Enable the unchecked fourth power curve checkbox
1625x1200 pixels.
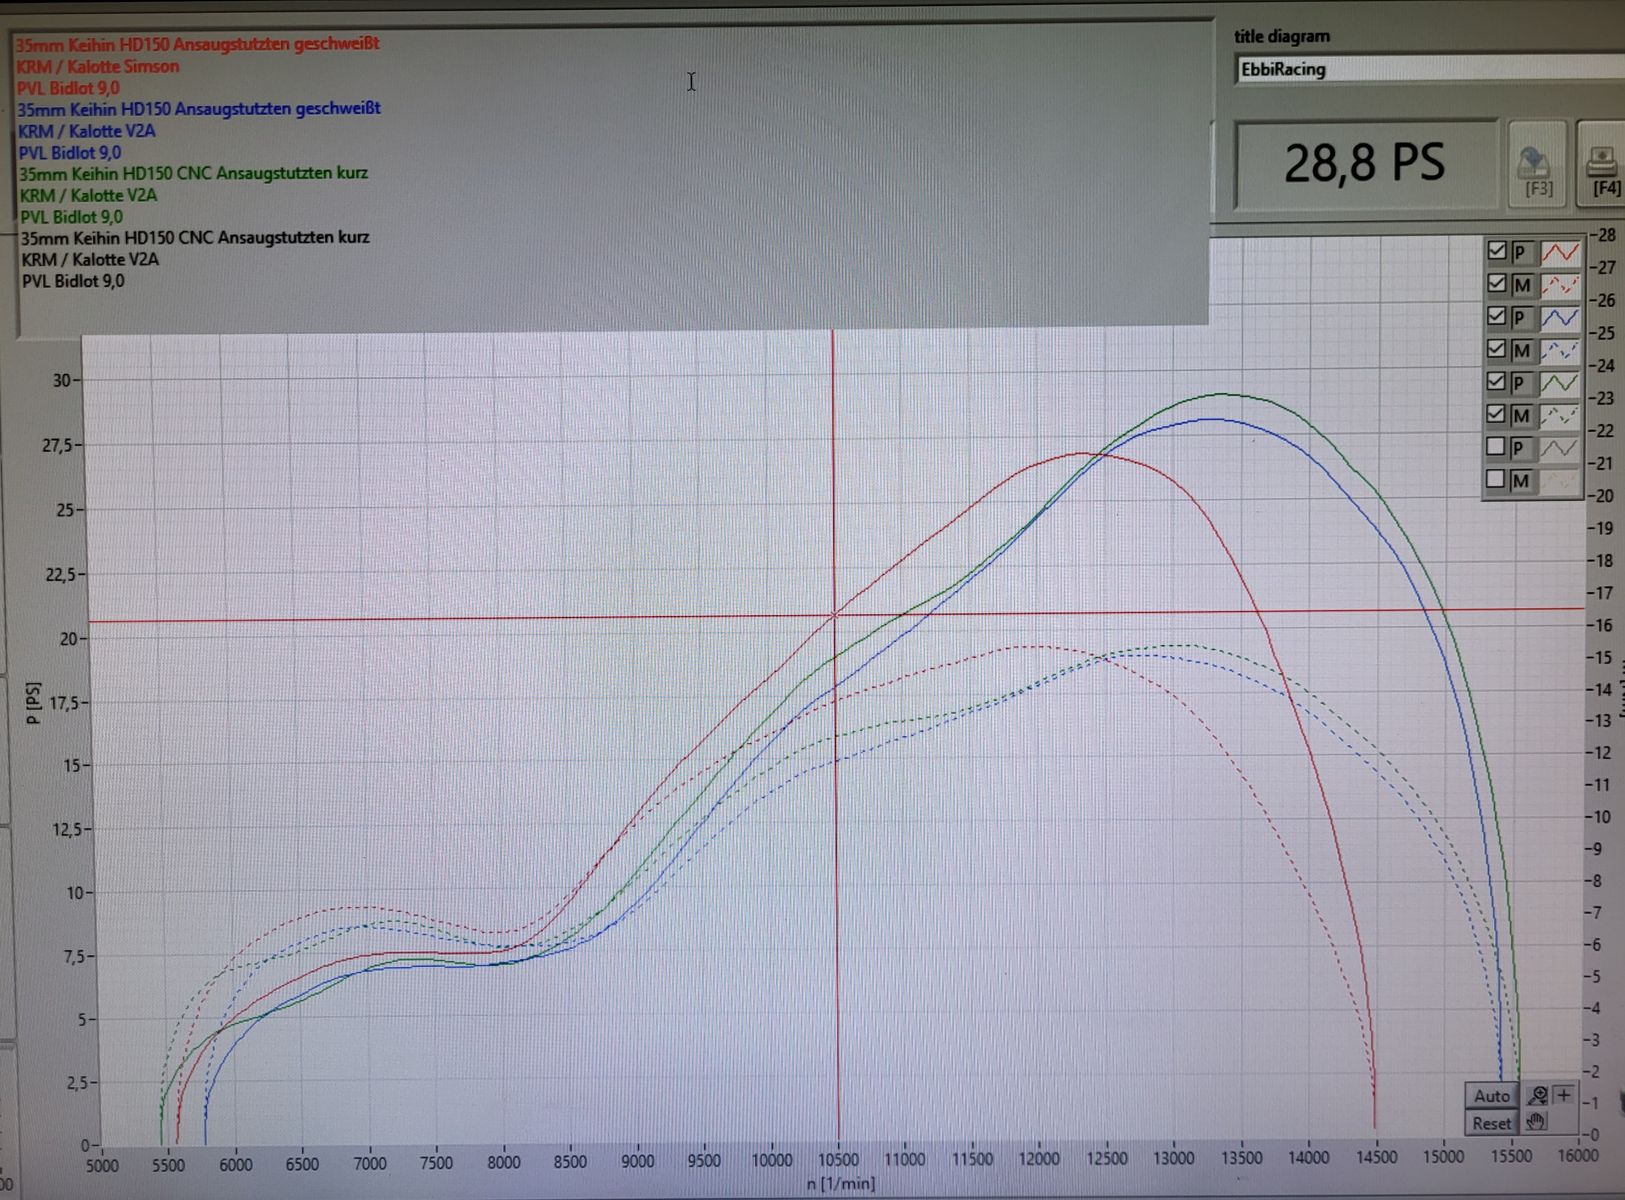pyautogui.click(x=1497, y=447)
